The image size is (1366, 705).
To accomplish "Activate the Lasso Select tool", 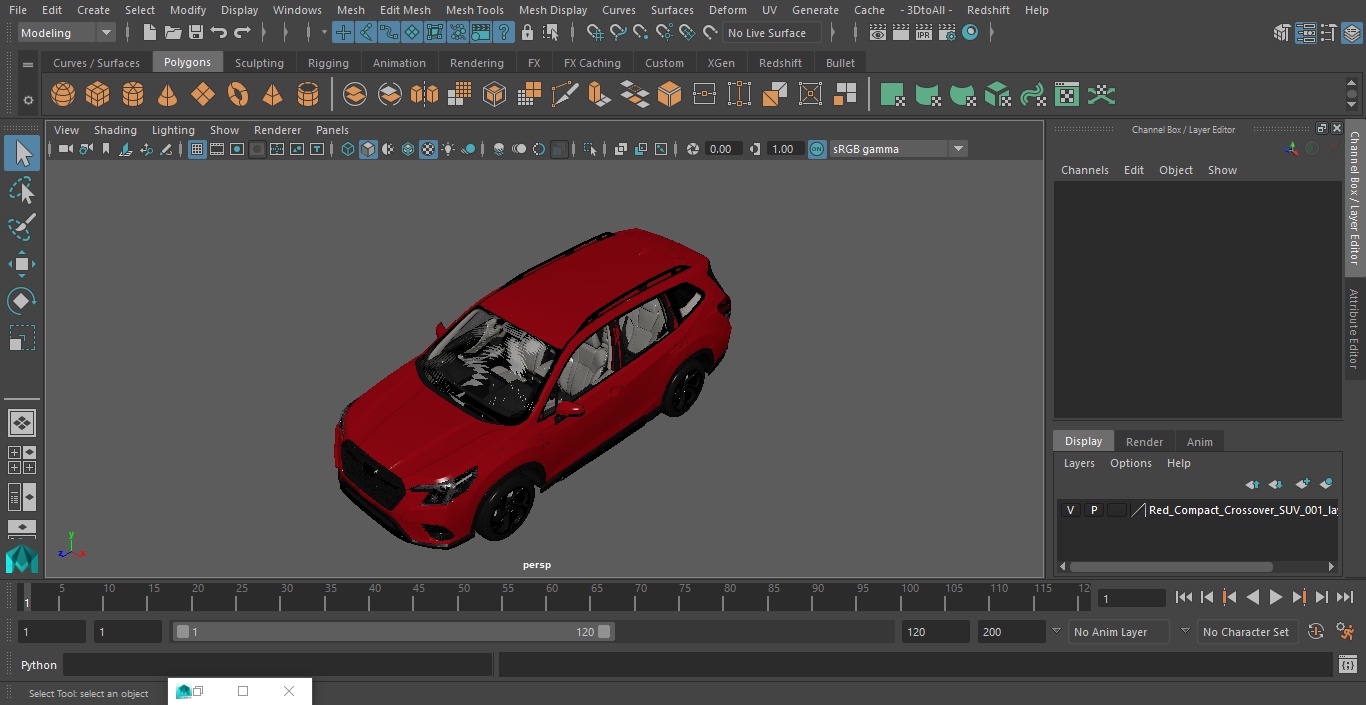I will [22, 190].
